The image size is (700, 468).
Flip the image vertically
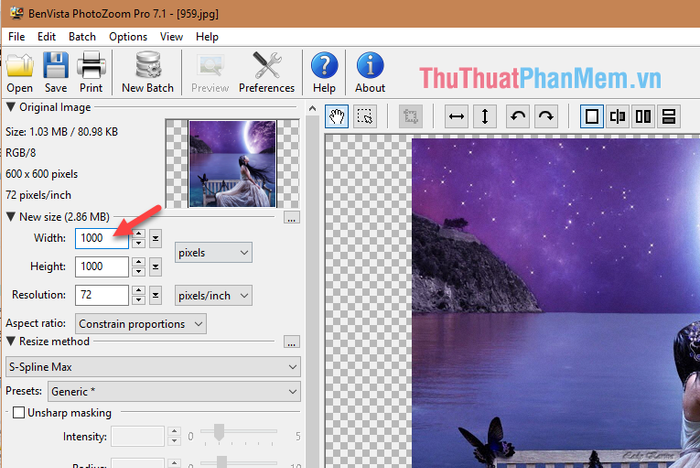coord(485,117)
